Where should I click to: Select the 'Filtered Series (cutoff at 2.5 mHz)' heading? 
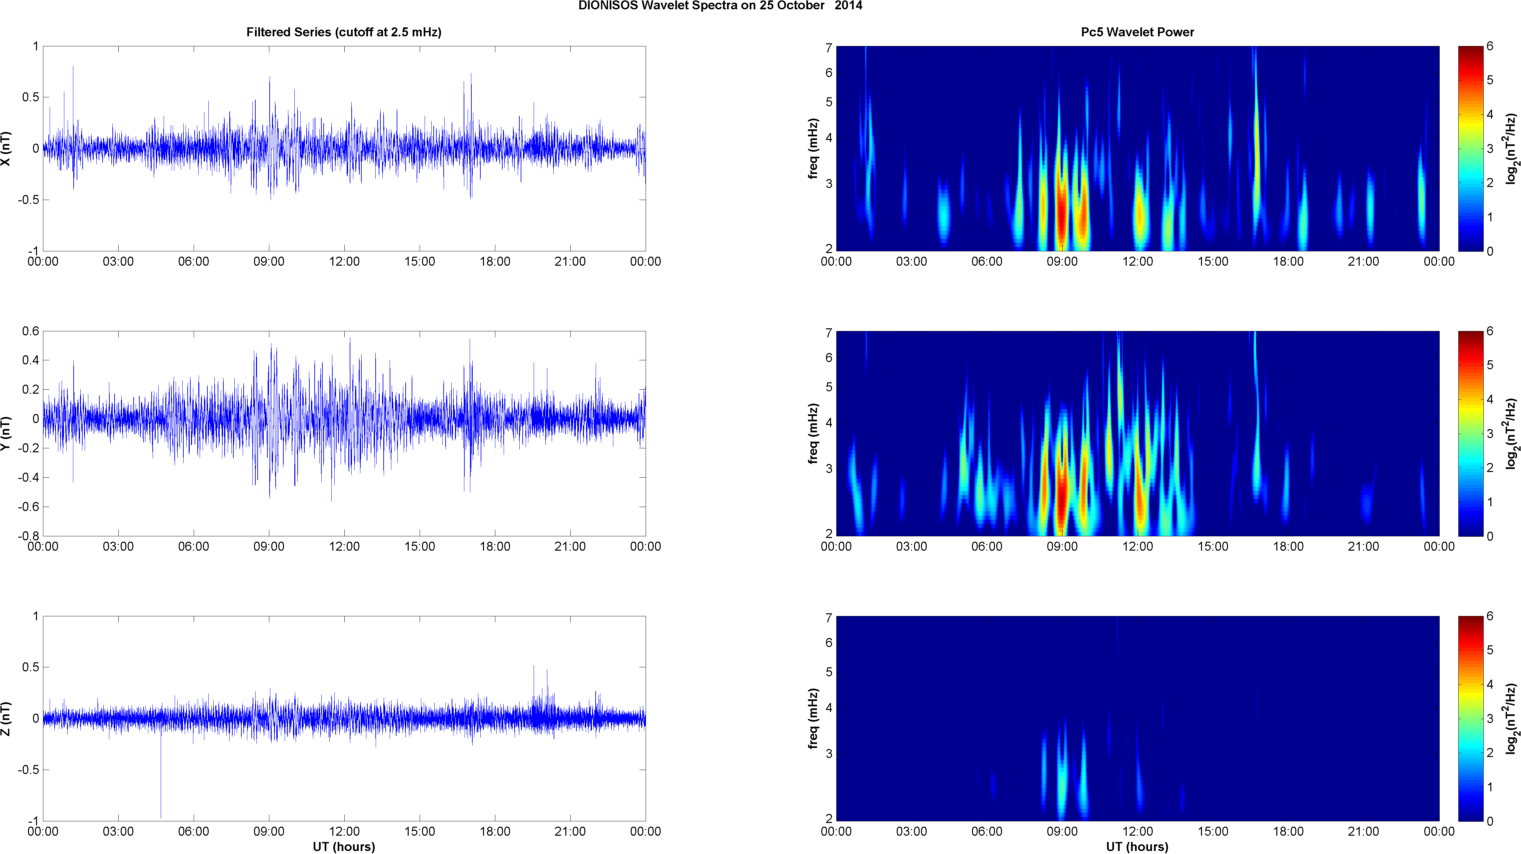tap(344, 32)
